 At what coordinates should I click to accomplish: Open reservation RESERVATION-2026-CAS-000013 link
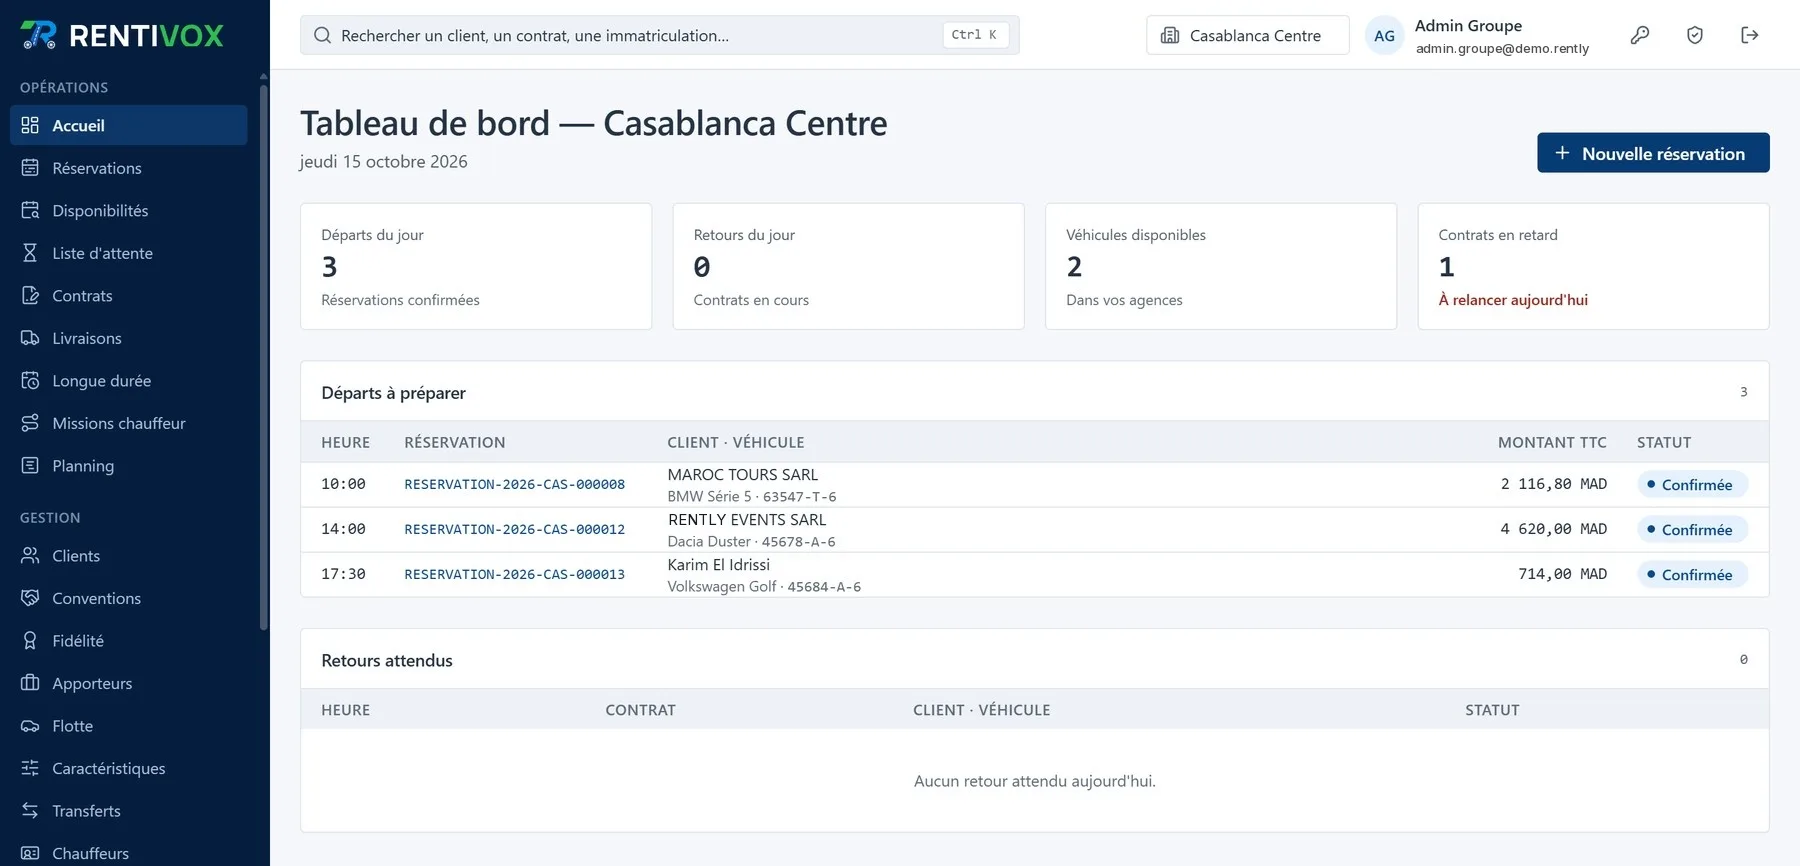point(514,574)
